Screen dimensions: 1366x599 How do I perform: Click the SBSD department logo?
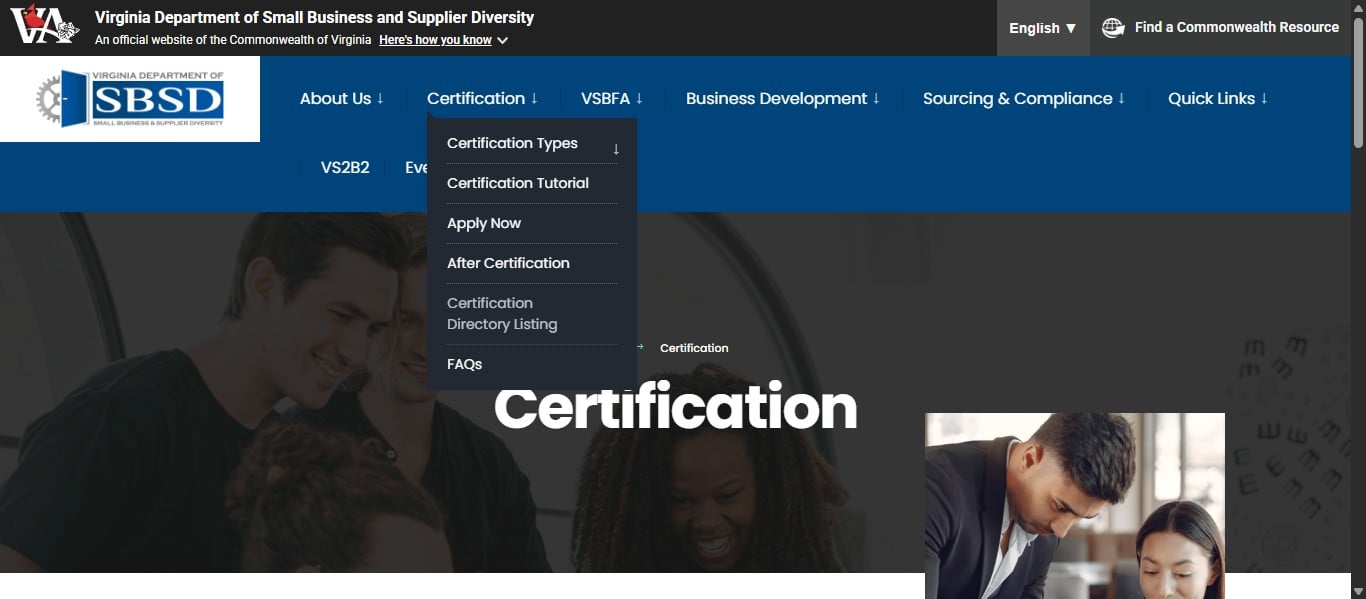pyautogui.click(x=130, y=99)
